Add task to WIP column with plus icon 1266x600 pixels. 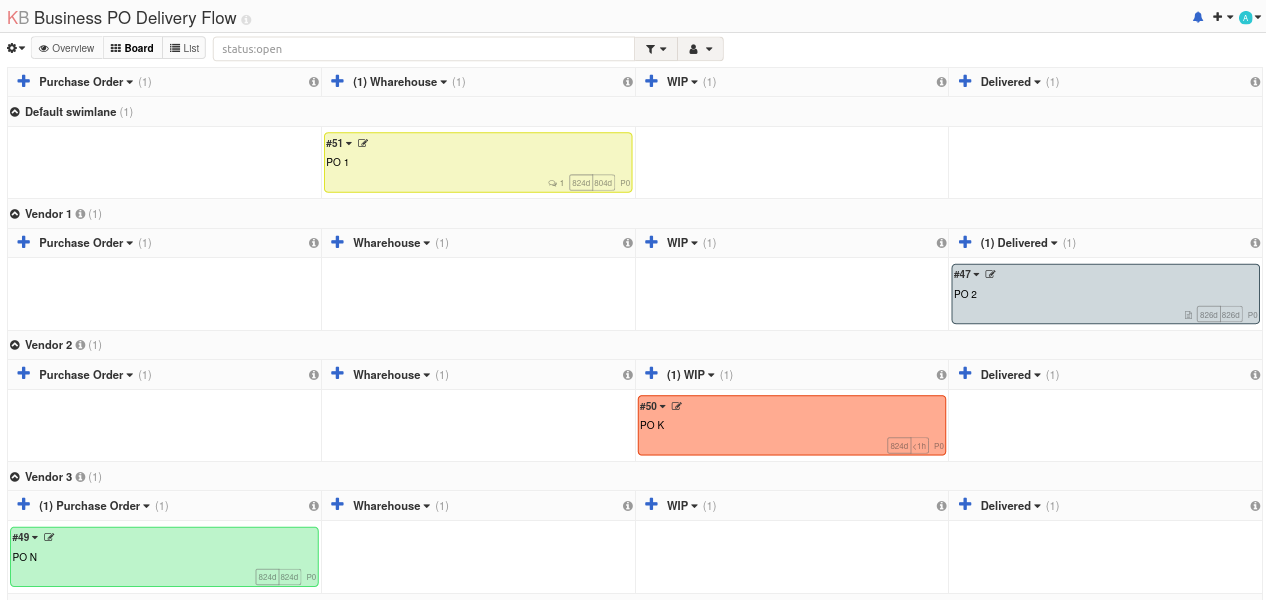coord(652,82)
